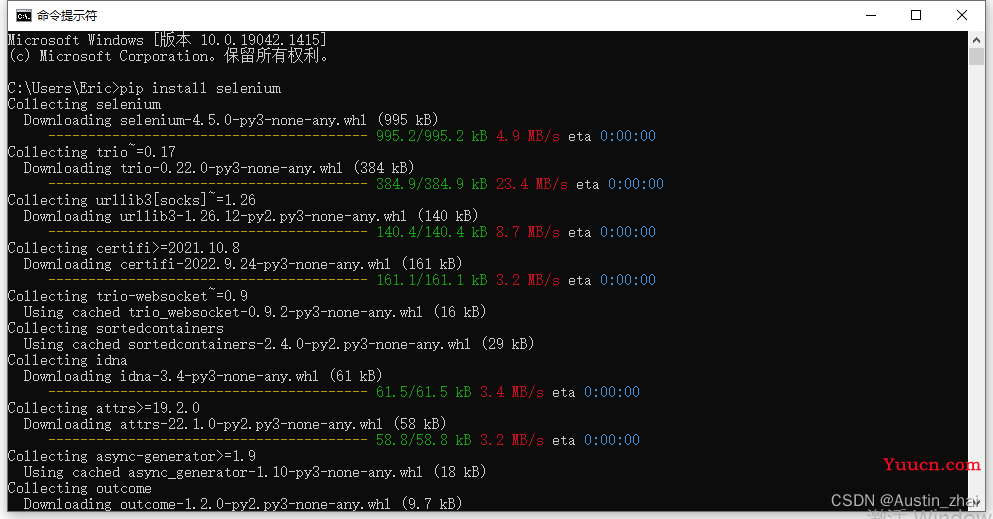Click the vertical scrollbar thumb

click(x=977, y=56)
